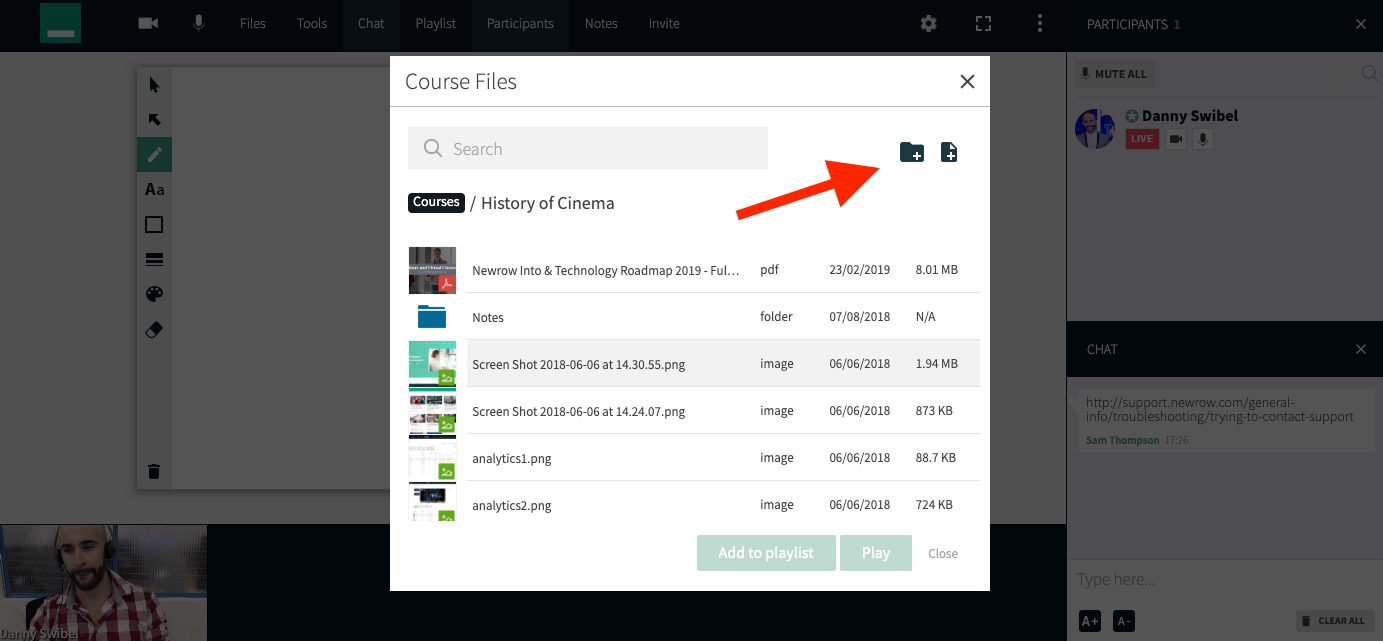The image size is (1383, 641).
Task: Open the support.newrow.com chat link
Action: click(1219, 409)
